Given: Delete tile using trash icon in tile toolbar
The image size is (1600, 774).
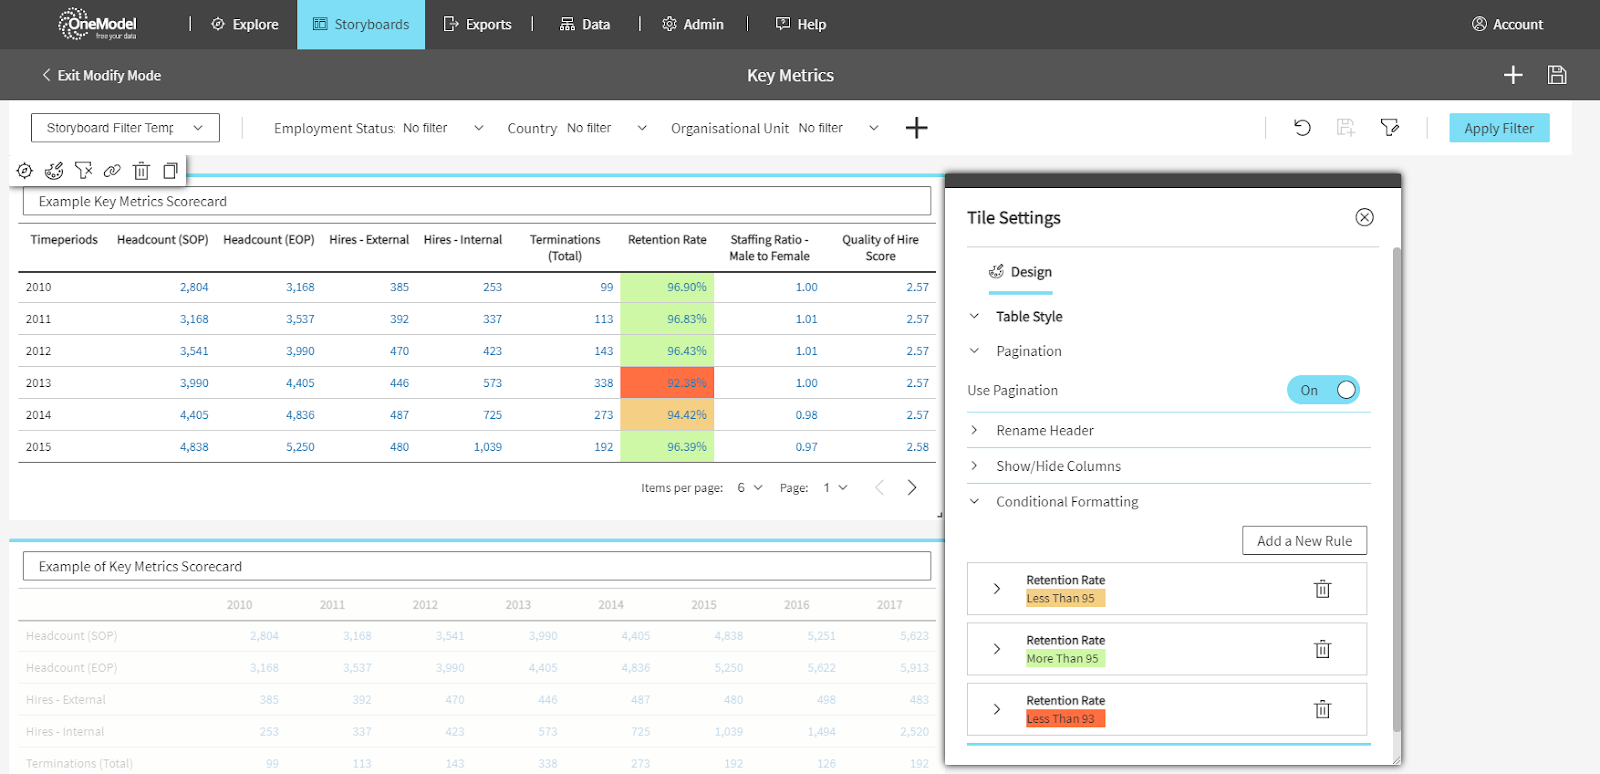Looking at the screenshot, I should (x=141, y=171).
